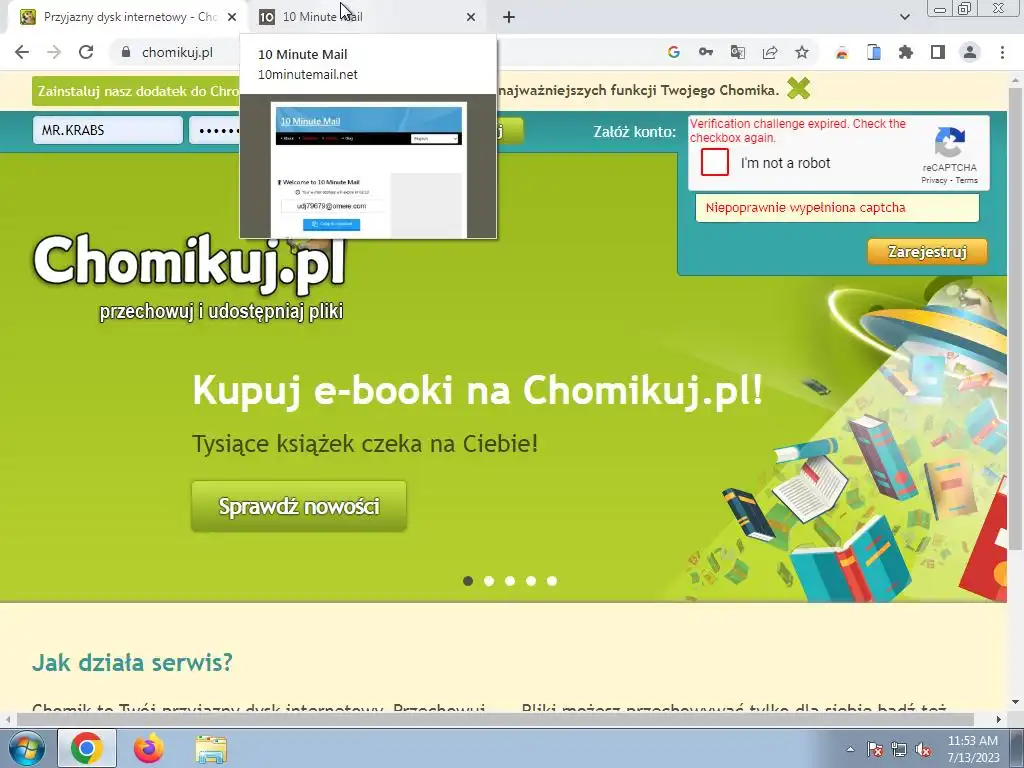Click the Jak działa serwis? heading
1024x768 pixels.
[x=133, y=662]
